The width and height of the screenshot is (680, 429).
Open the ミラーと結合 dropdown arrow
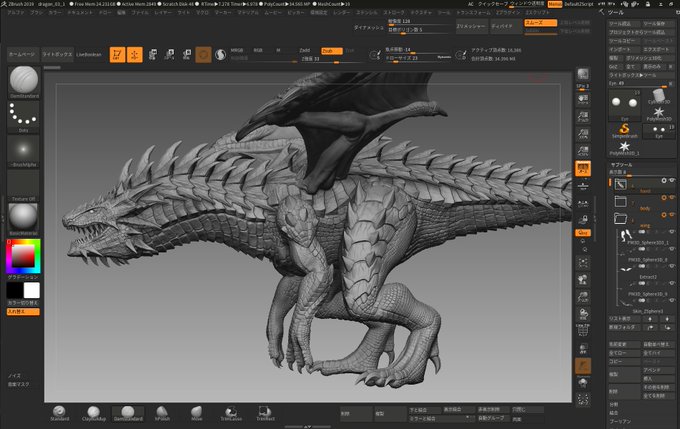(x=468, y=418)
